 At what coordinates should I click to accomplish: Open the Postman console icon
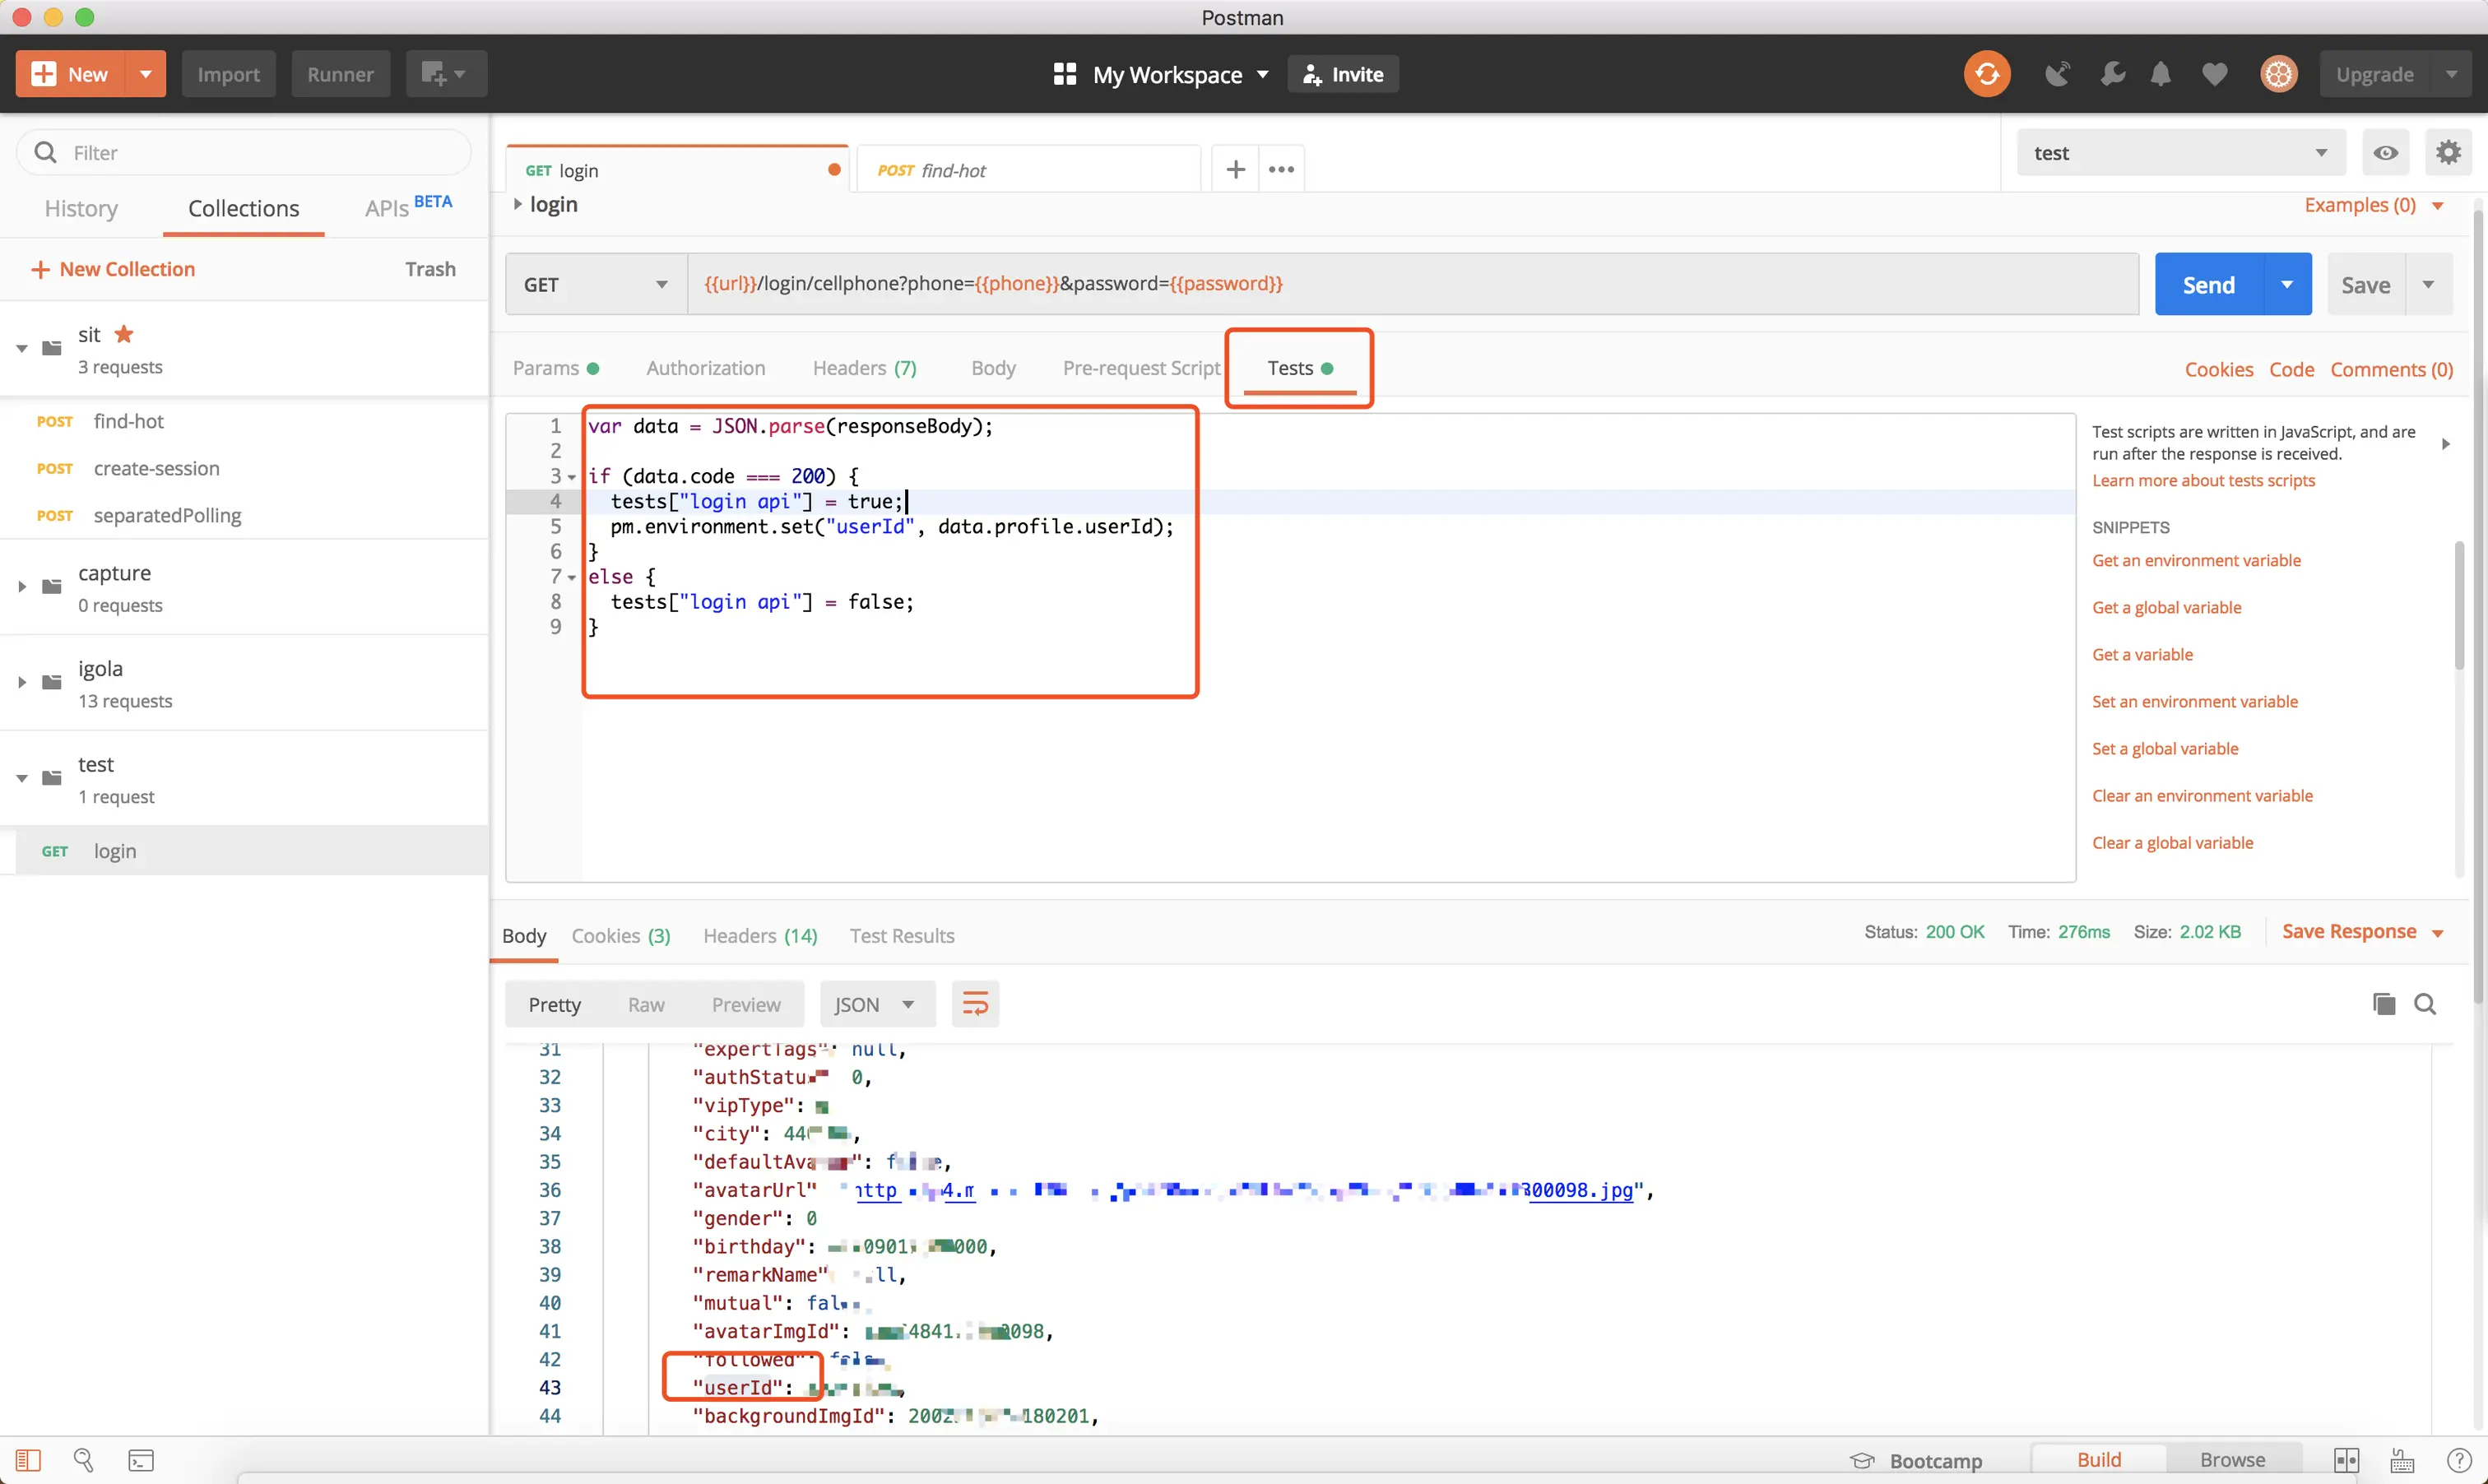pos(141,1460)
